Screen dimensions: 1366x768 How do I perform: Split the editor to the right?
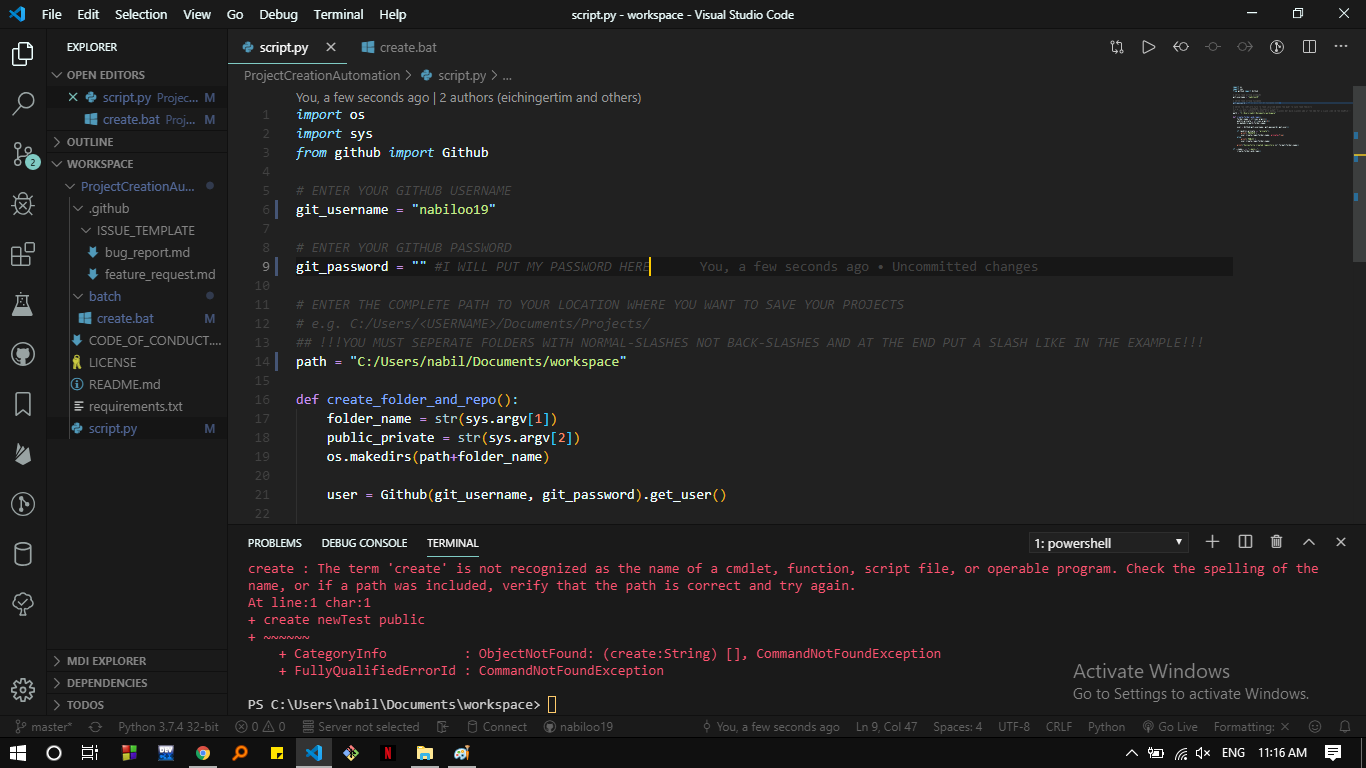point(1309,47)
